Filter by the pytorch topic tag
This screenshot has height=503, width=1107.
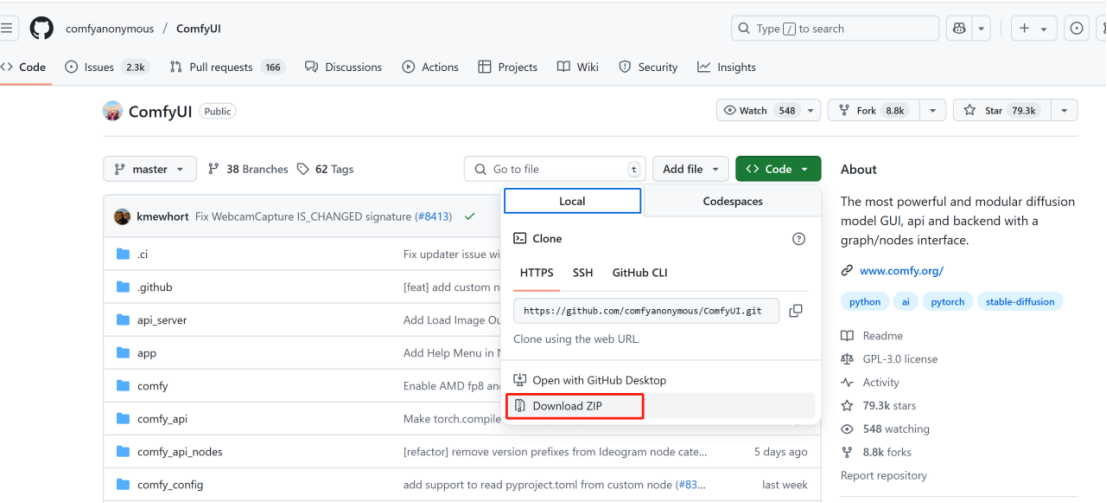point(947,302)
